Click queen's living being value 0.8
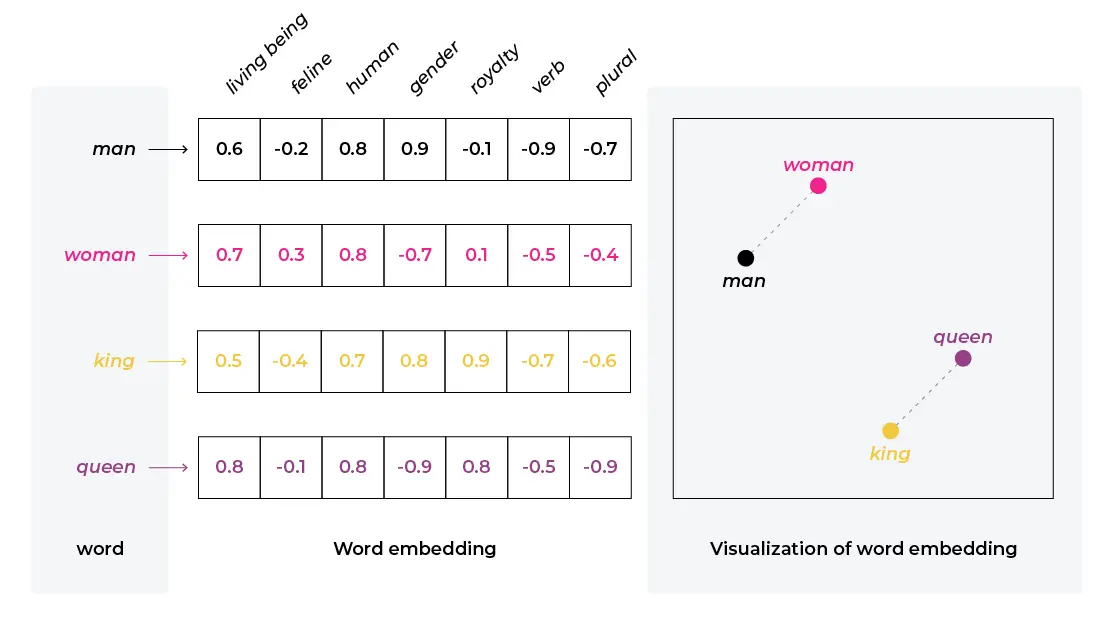 [229, 467]
